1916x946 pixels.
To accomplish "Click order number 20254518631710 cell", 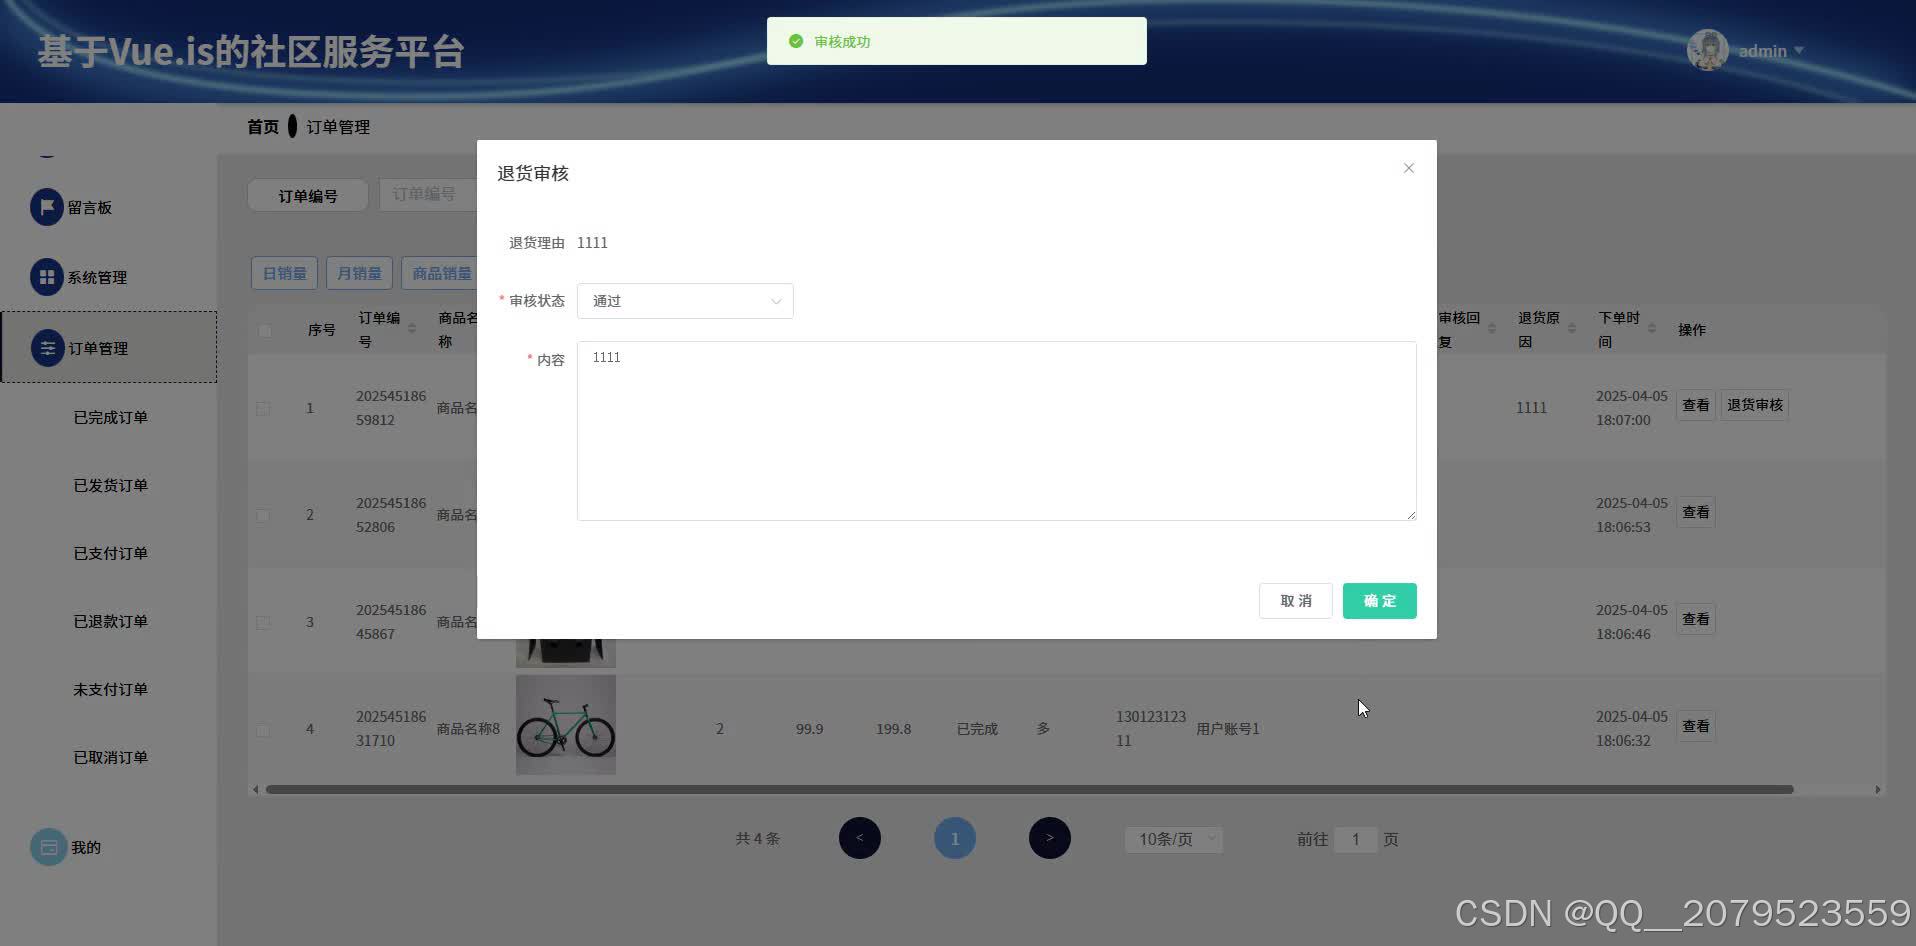I will [391, 729].
